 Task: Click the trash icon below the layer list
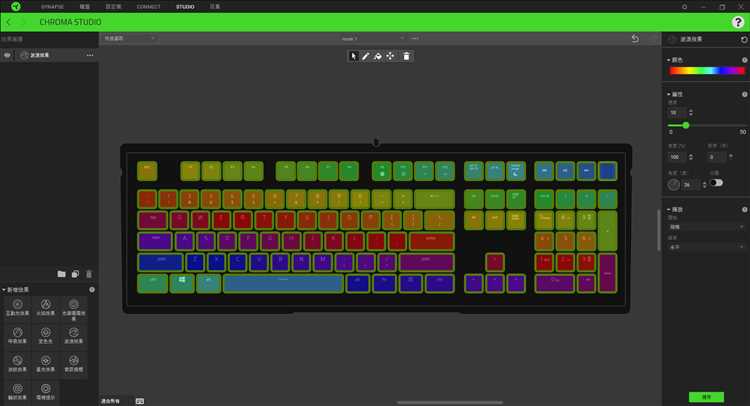click(x=88, y=274)
